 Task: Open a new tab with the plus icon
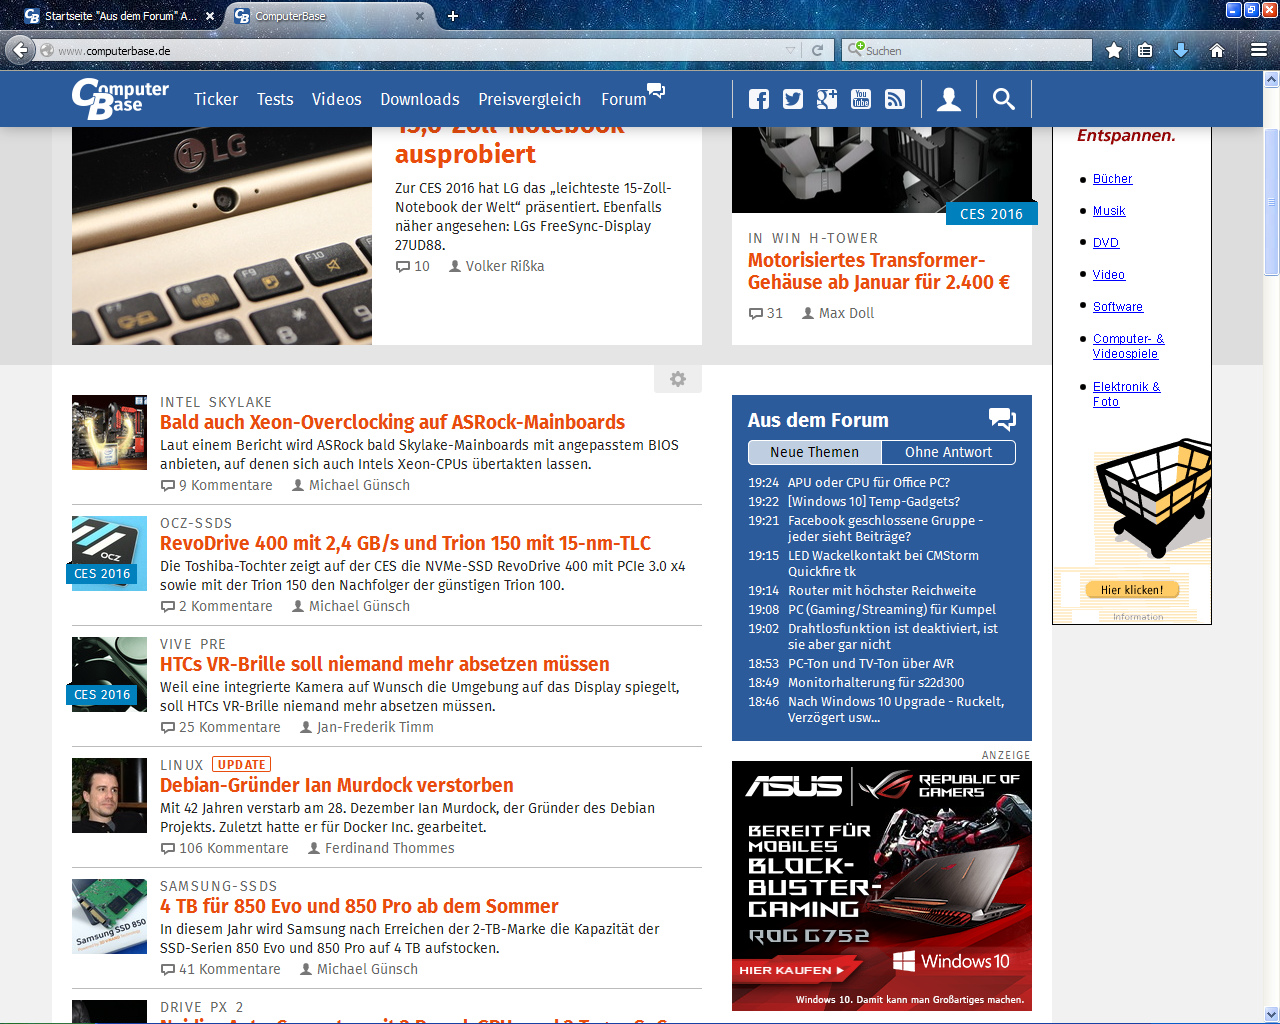[x=452, y=16]
